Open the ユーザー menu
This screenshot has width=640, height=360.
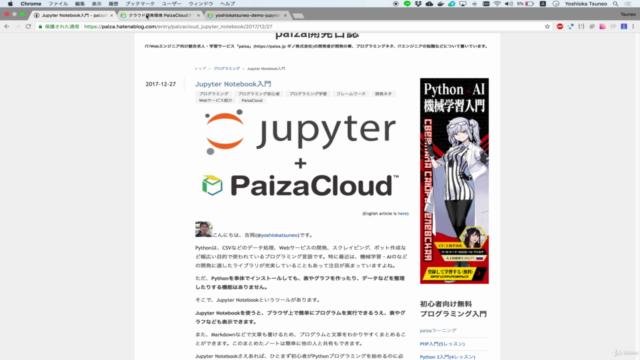(x=171, y=4)
